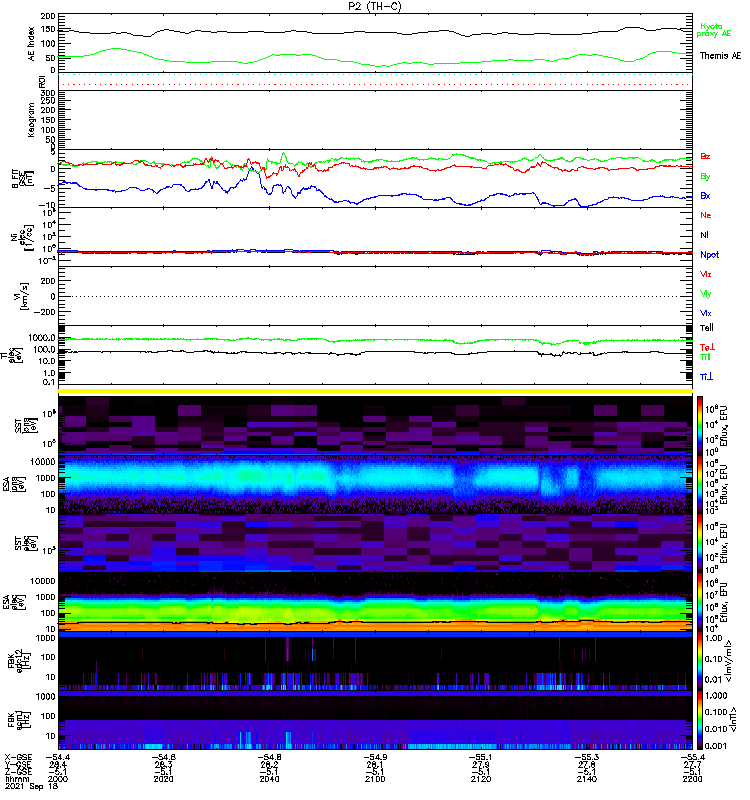Click the "-55.1" X-GSE position value
This screenshot has width=750, height=800.
[481, 757]
